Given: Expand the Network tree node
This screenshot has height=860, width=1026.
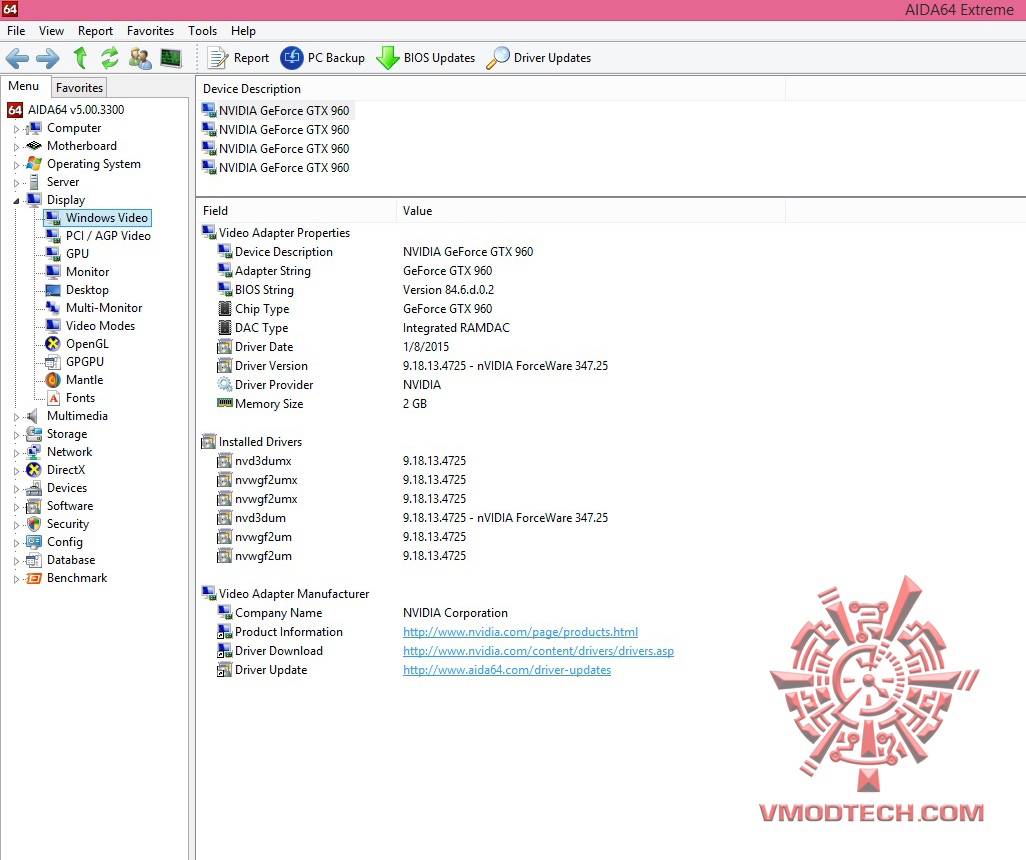Looking at the screenshot, I should [17, 453].
